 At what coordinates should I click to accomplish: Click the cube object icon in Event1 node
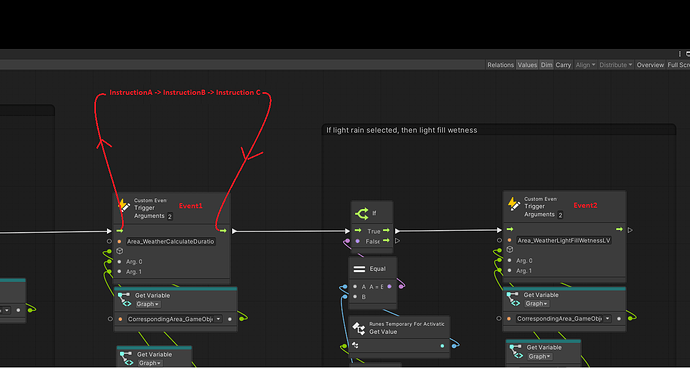click(119, 251)
